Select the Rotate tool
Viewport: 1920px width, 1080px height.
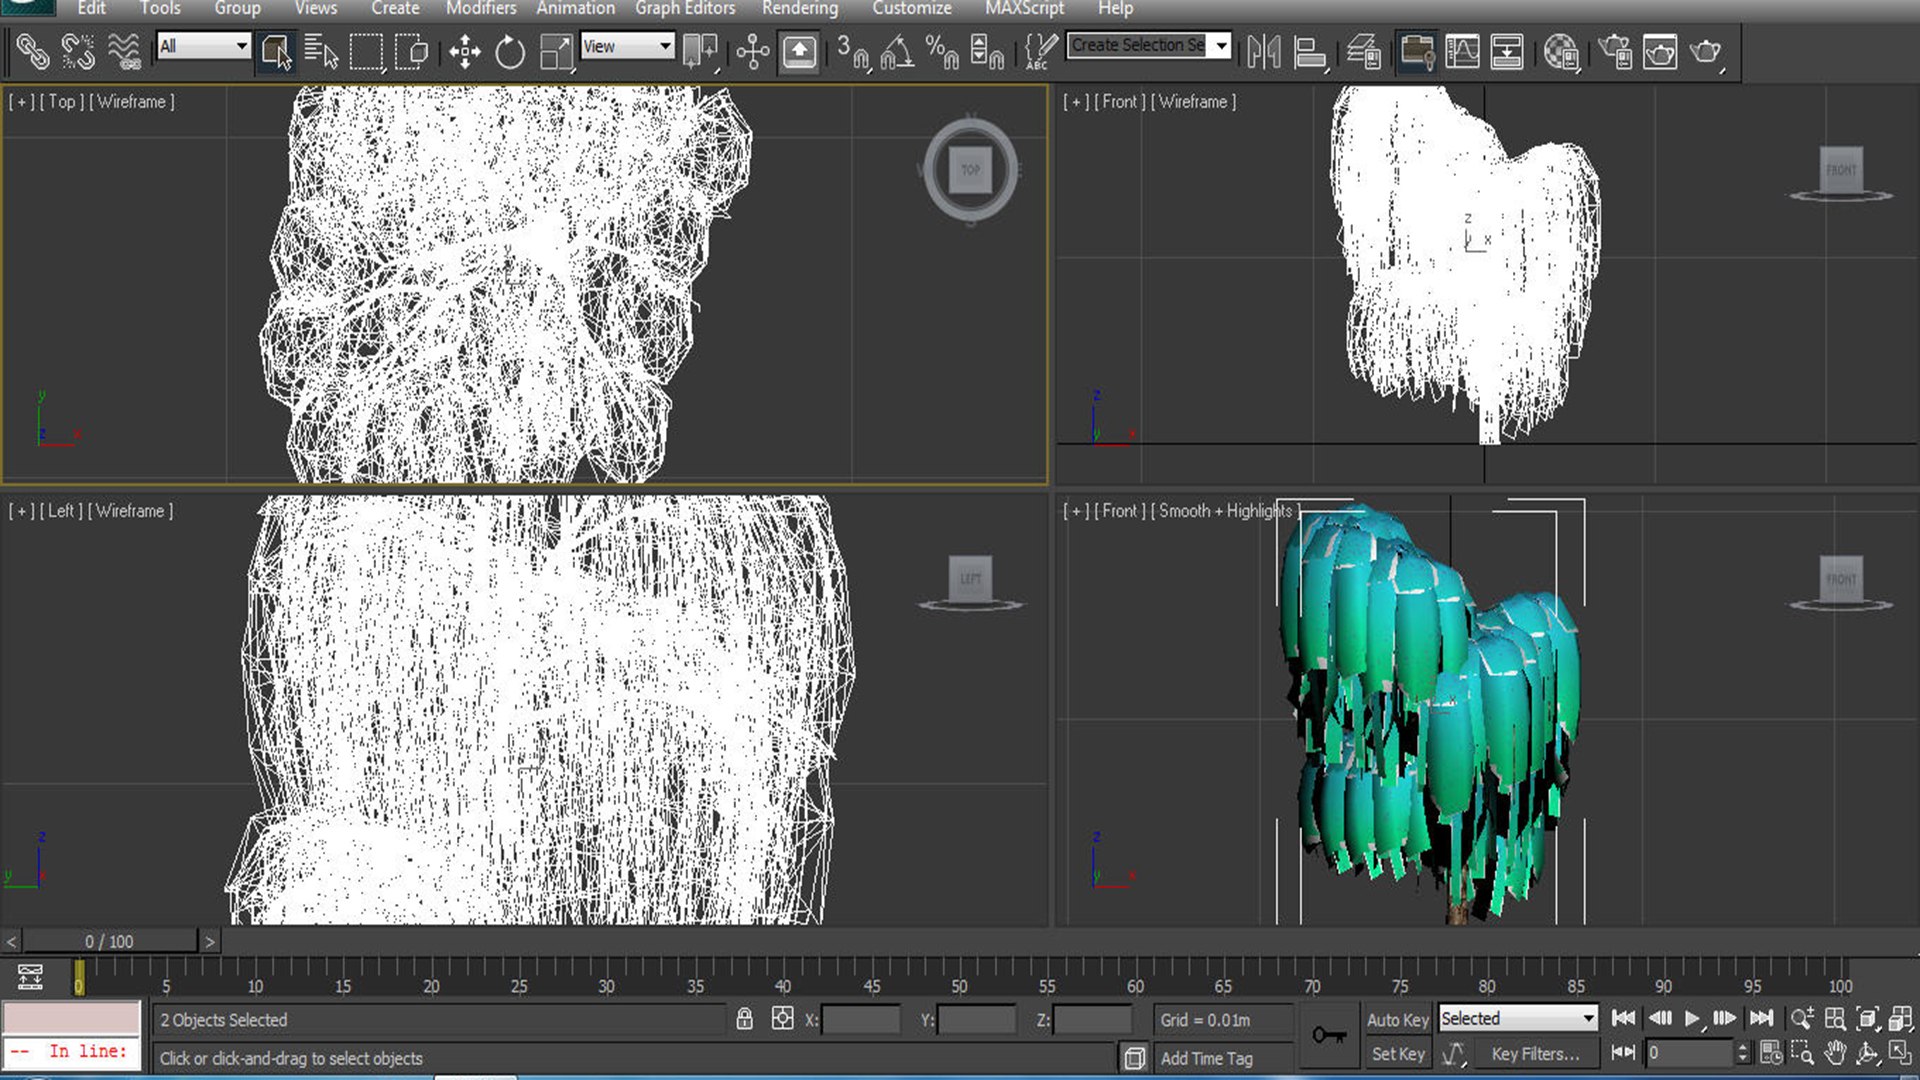[x=510, y=51]
